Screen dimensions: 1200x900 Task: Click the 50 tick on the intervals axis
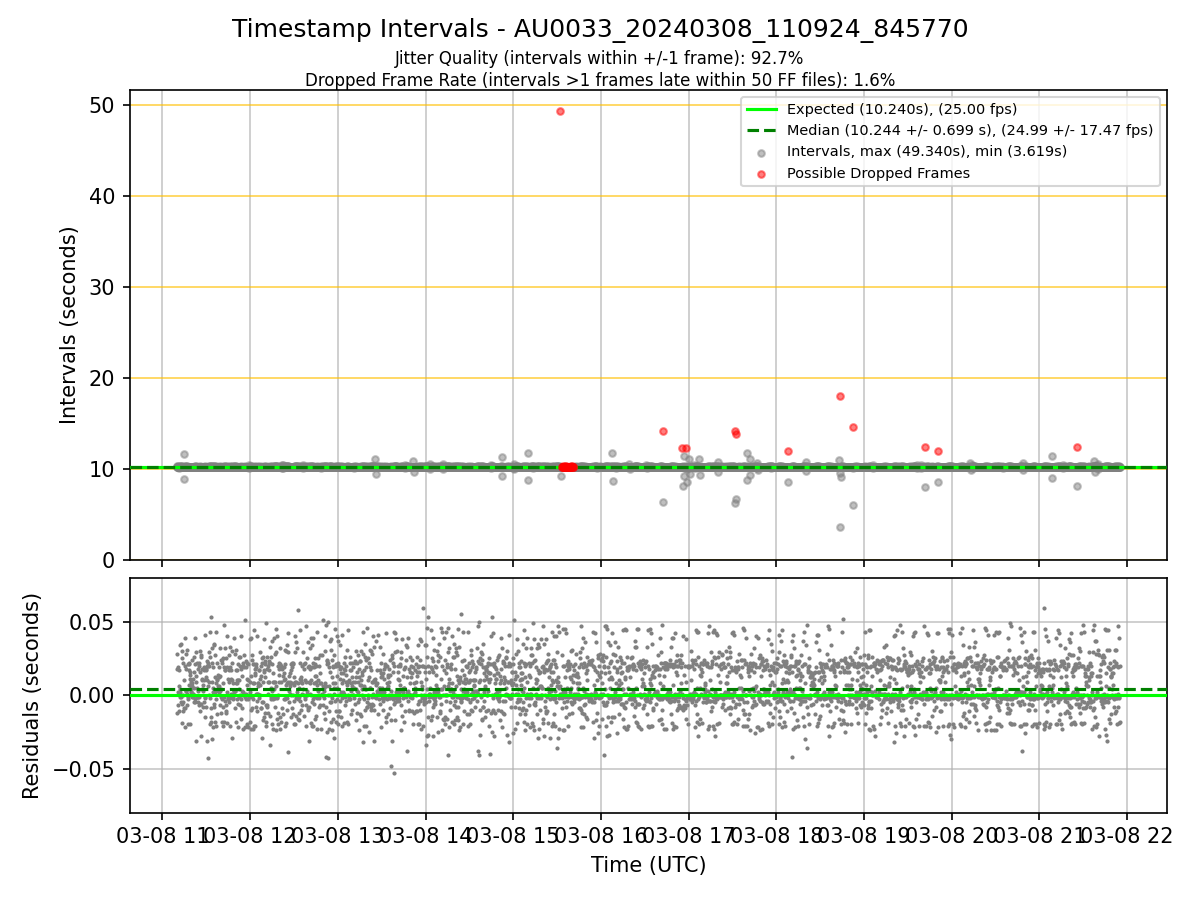(x=103, y=105)
